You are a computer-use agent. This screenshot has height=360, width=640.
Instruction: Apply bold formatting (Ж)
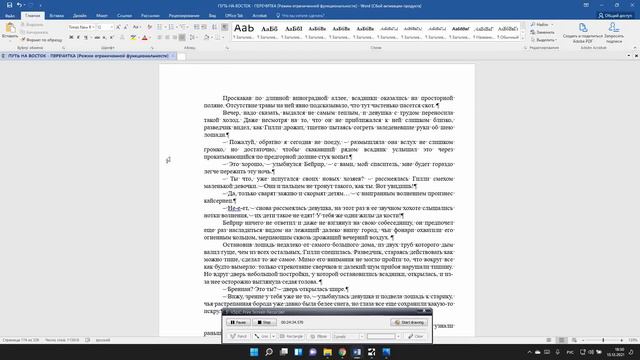[x=71, y=38]
